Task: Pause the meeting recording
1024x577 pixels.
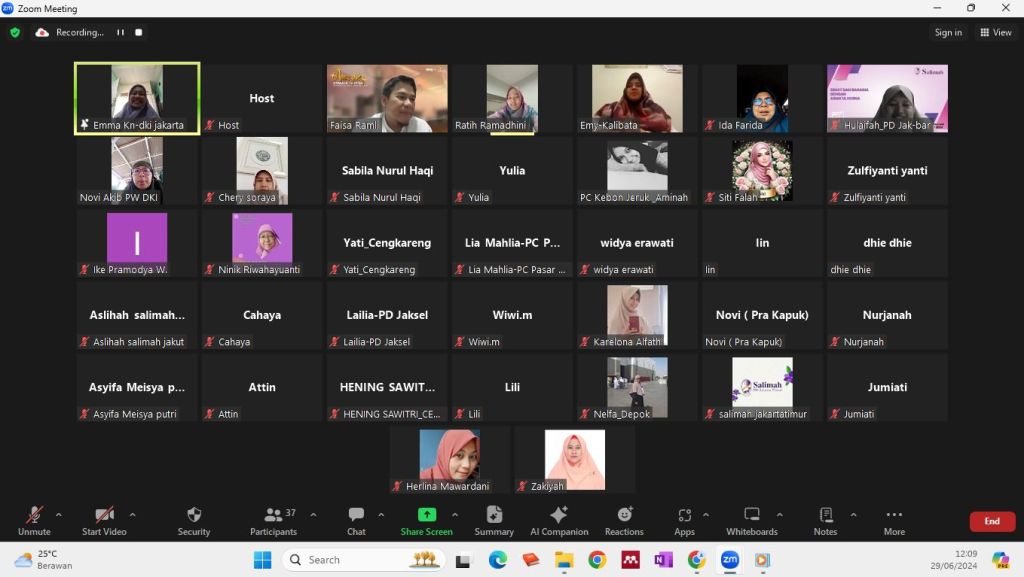Action: (120, 32)
